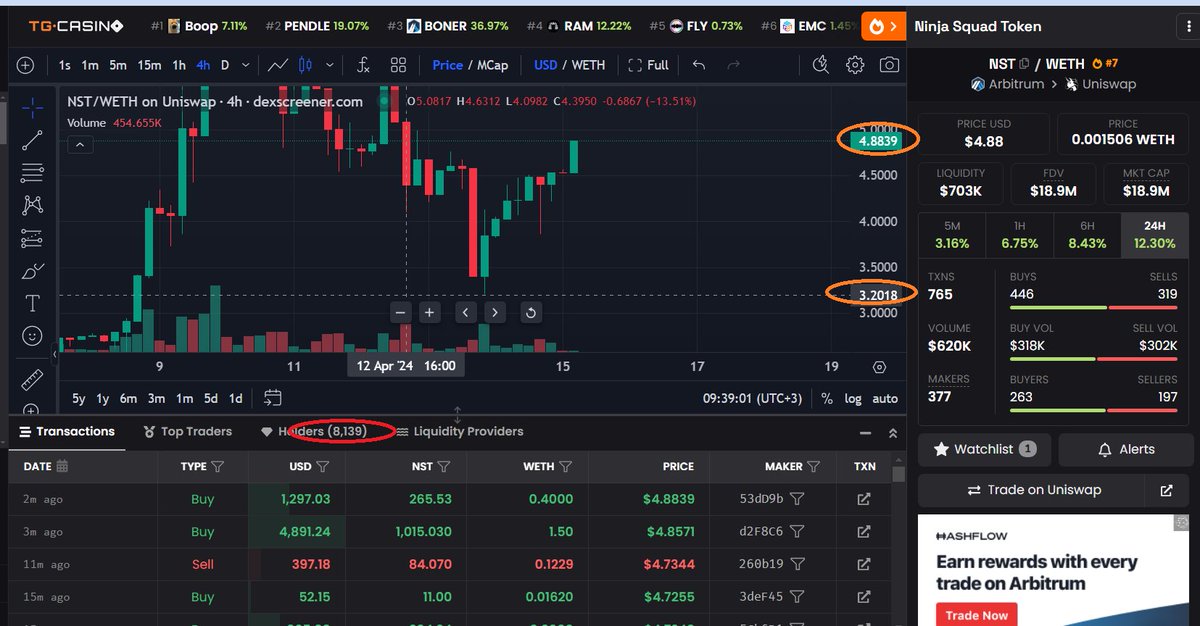The image size is (1200, 626).
Task: Open the Fibonacci retracement tools
Action: (32, 173)
